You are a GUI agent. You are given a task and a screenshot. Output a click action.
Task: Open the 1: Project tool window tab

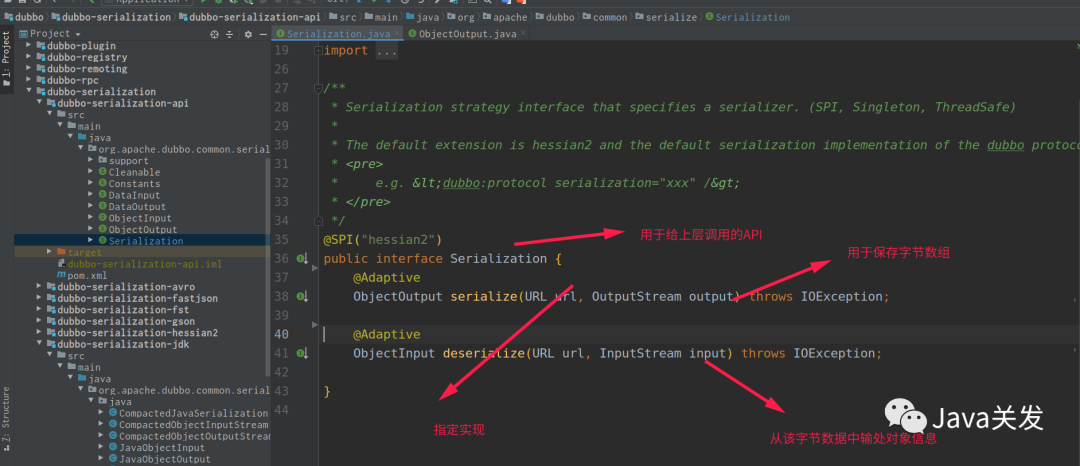[x=6, y=59]
